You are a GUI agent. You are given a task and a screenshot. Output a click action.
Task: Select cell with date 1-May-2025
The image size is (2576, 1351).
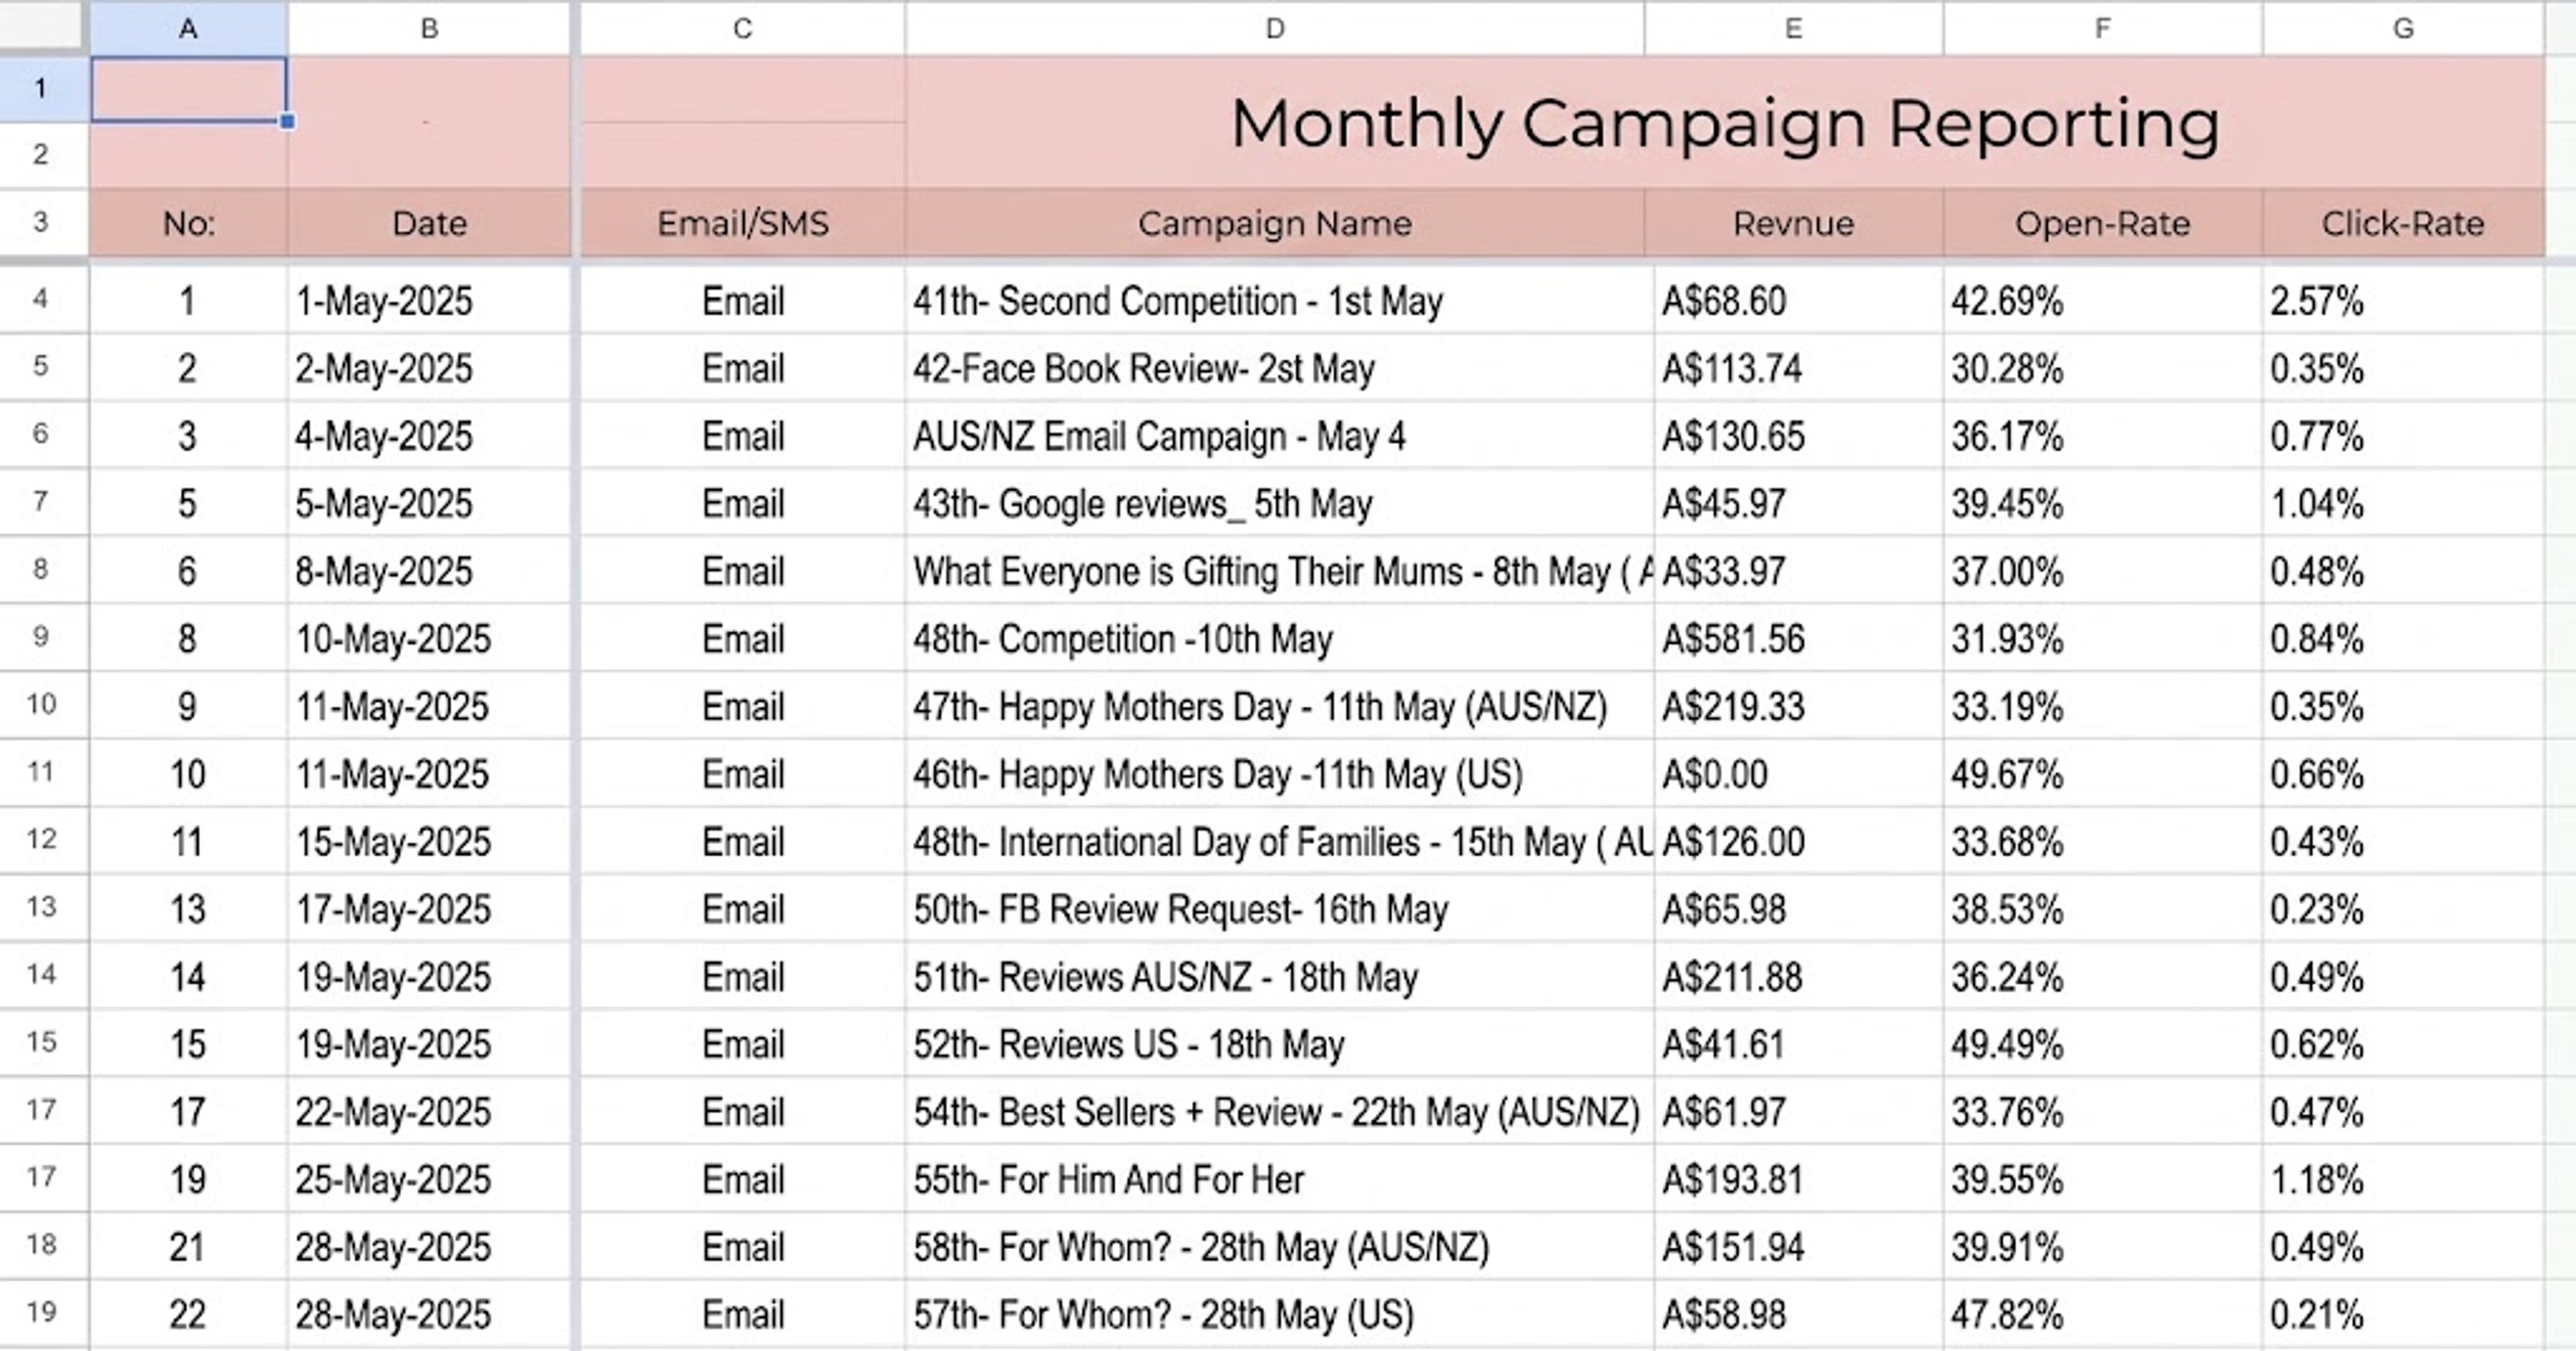[429, 301]
